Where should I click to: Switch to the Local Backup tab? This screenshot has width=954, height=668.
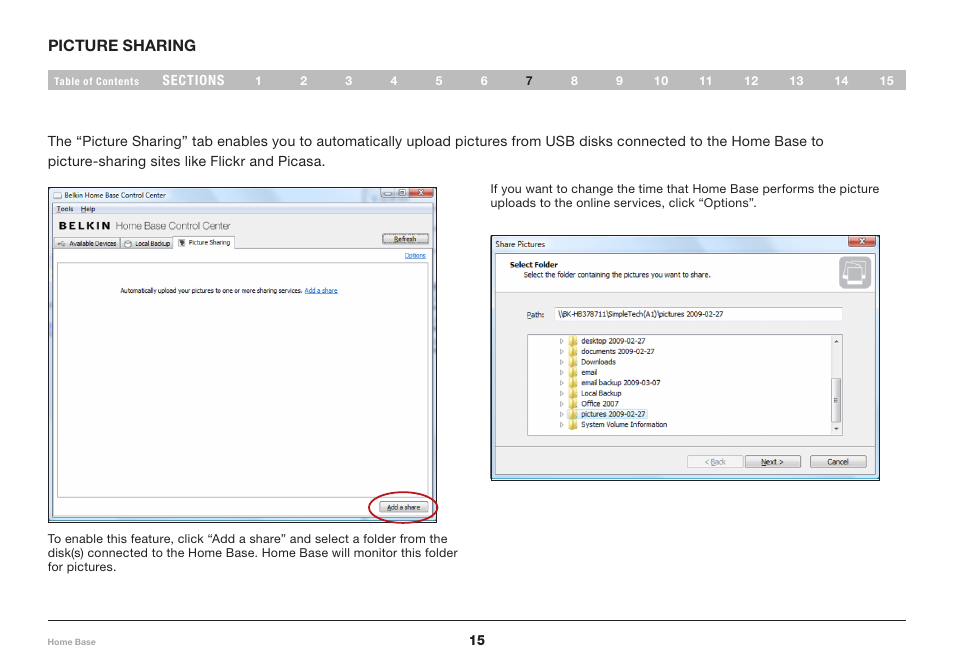coord(147,243)
